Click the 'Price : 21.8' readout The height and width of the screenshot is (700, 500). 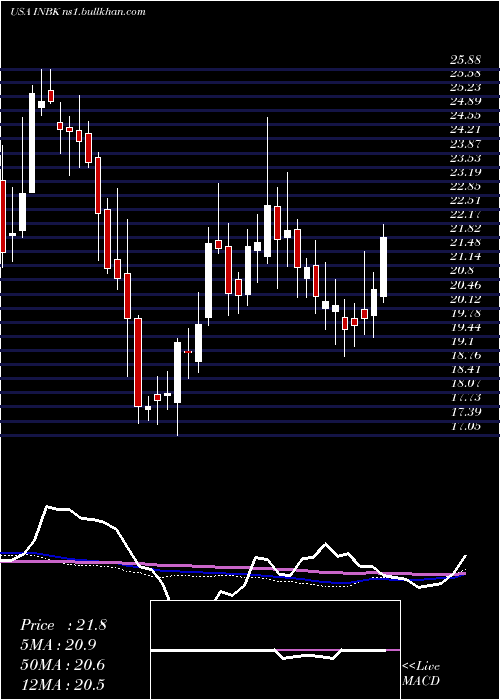pyautogui.click(x=63, y=625)
